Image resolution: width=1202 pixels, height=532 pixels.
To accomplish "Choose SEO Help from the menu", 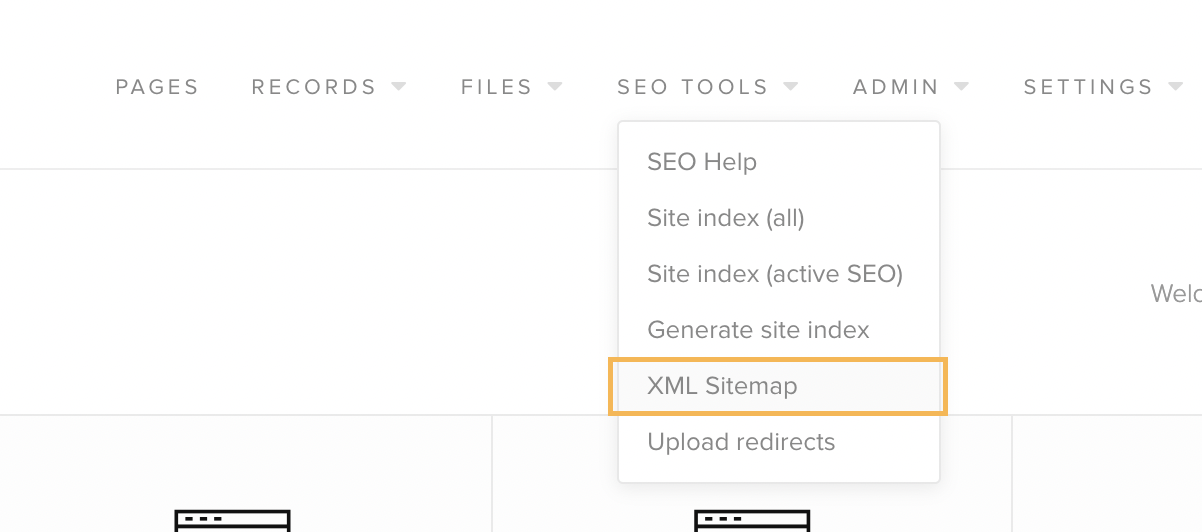I will tap(779, 162).
